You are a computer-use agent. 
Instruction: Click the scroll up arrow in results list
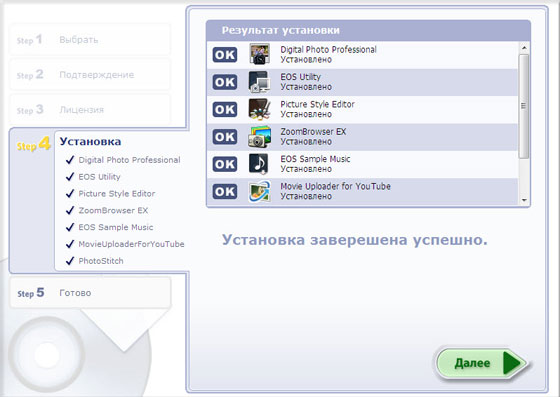pyautogui.click(x=524, y=47)
